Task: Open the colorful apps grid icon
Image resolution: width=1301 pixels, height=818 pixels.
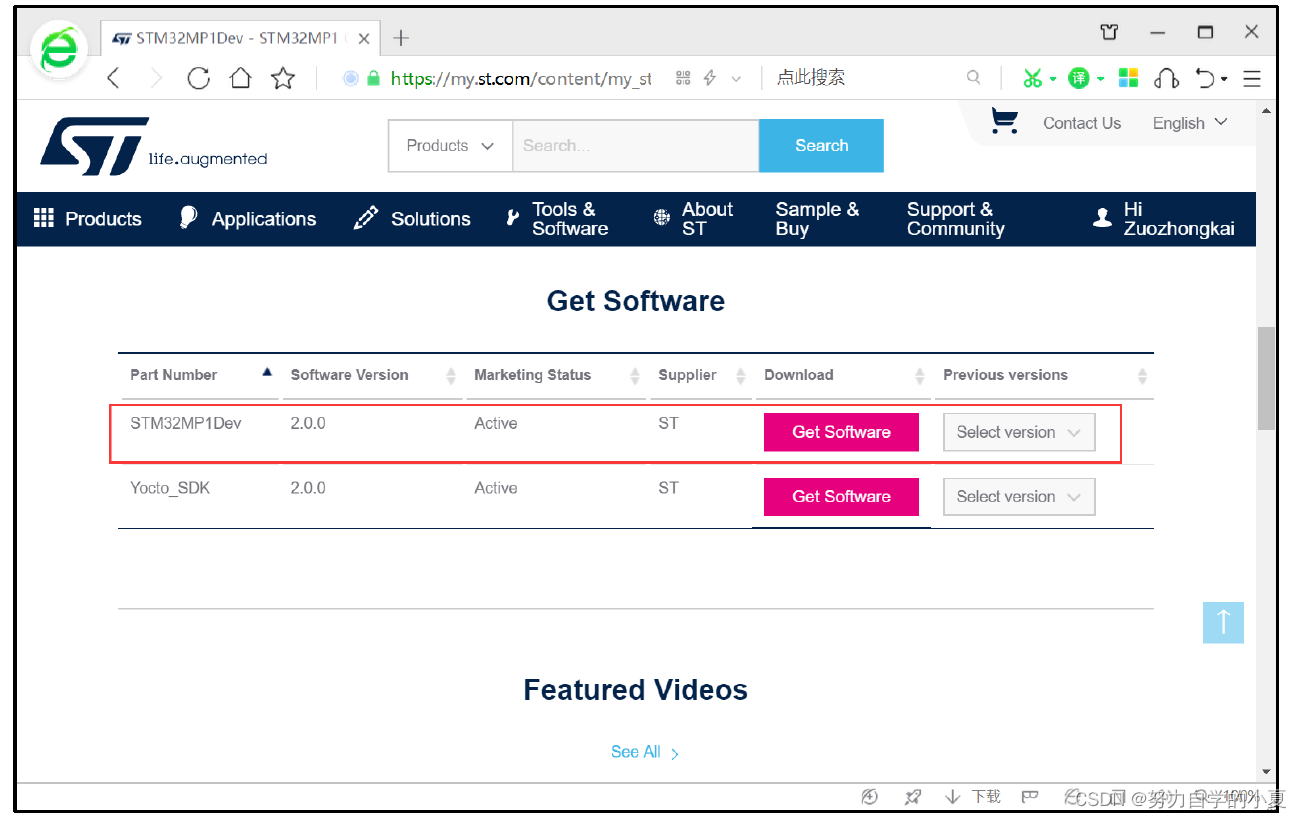Action: pyautogui.click(x=1128, y=78)
